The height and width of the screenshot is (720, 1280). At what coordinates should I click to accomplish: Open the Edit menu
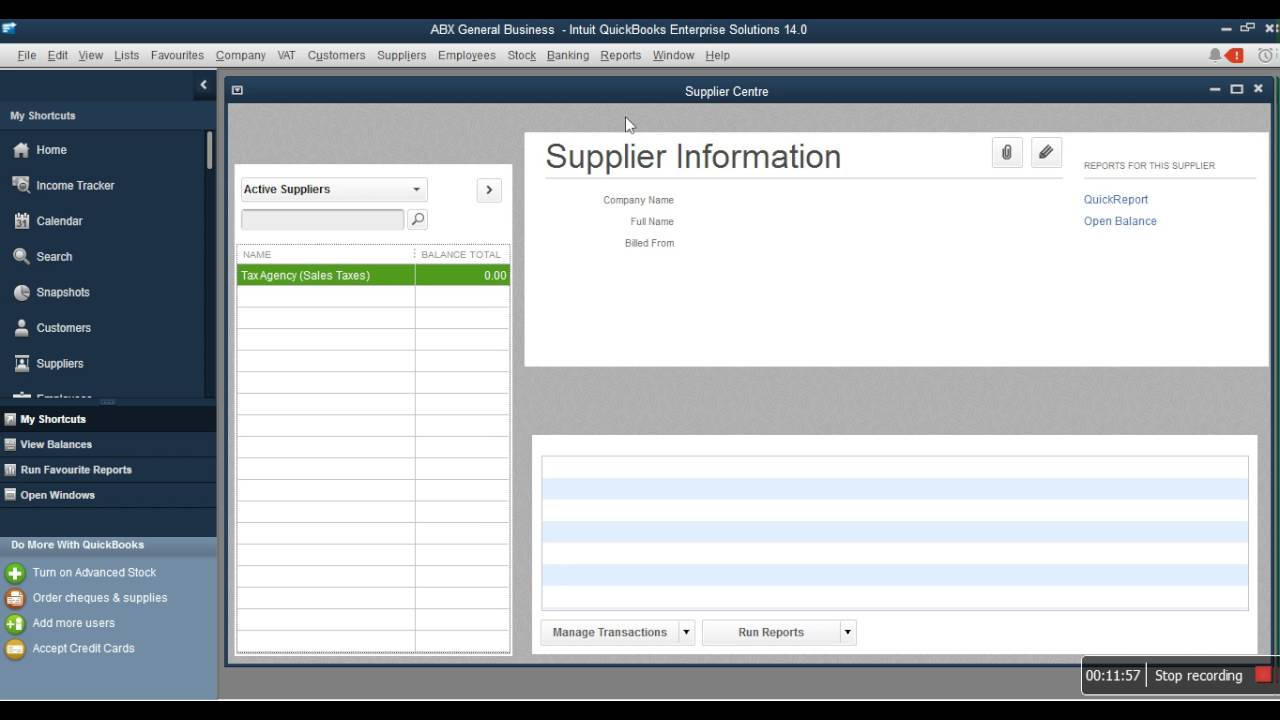58,55
